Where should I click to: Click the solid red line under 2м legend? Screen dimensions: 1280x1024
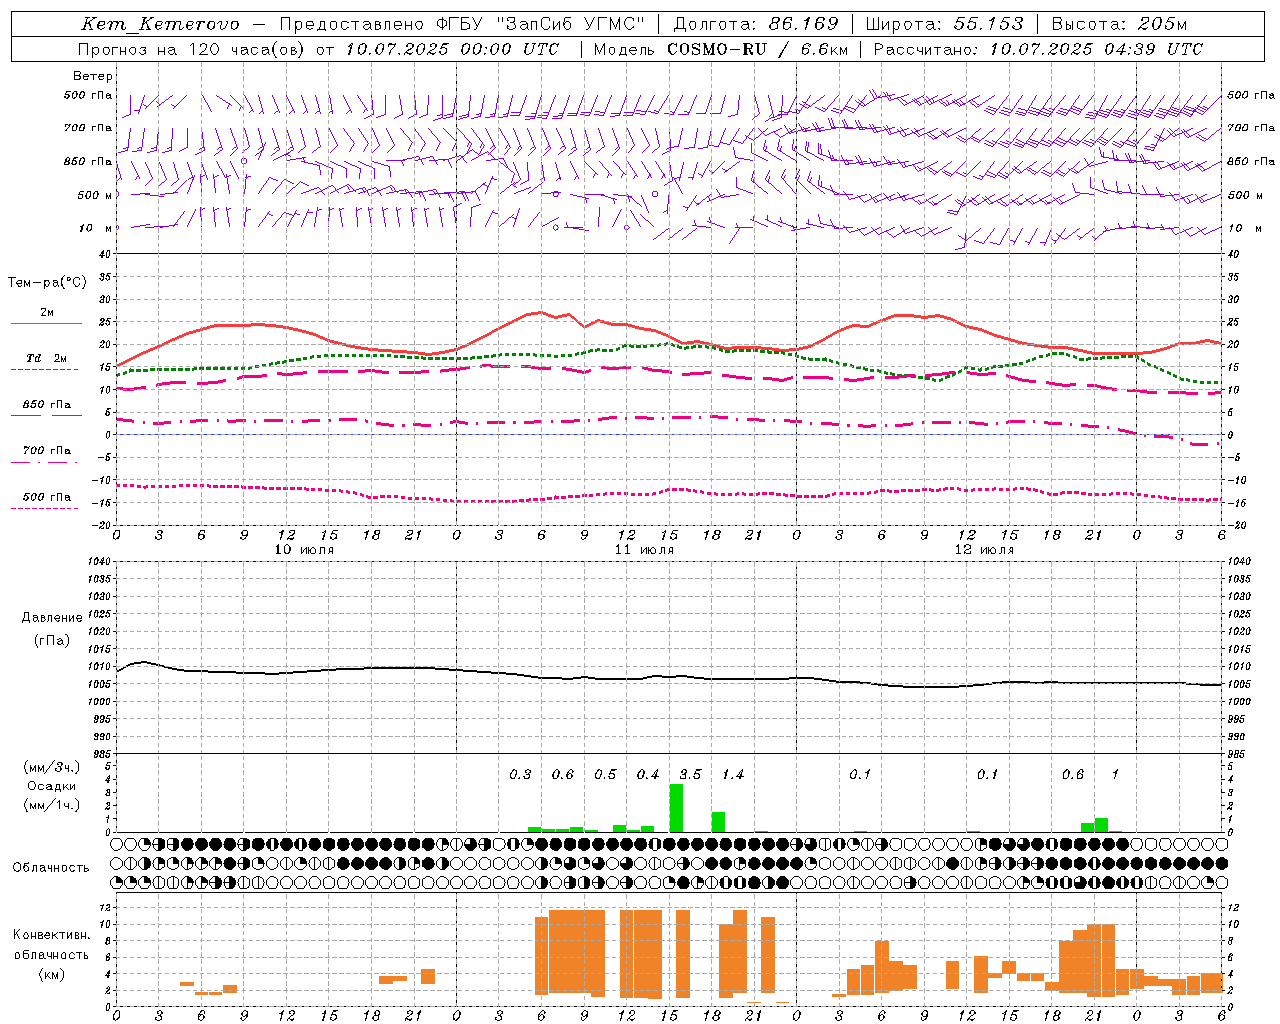point(46,324)
